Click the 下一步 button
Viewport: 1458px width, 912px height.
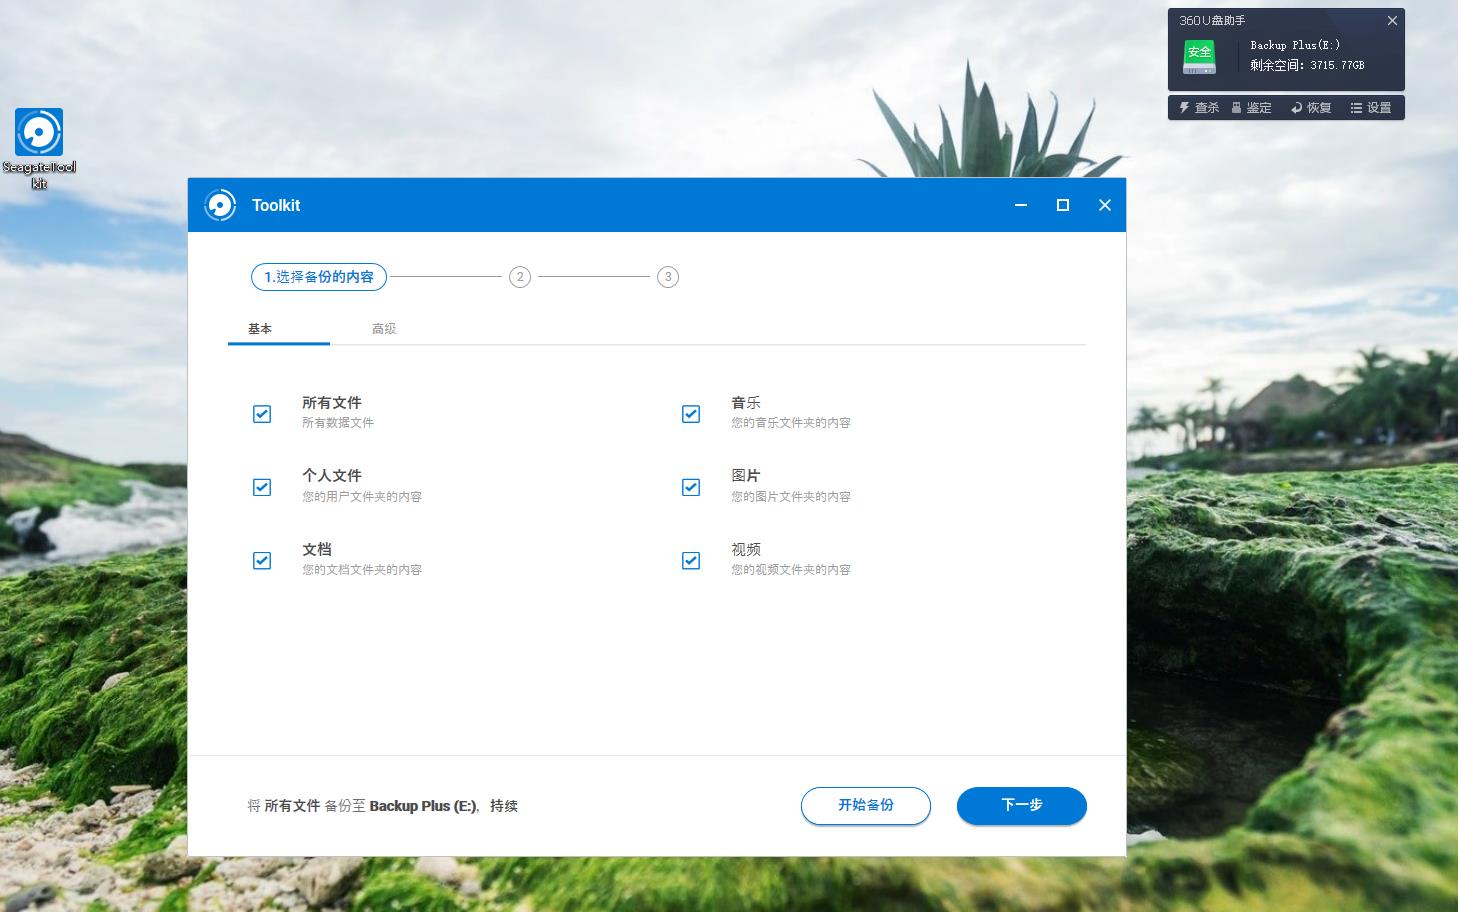tap(1021, 806)
